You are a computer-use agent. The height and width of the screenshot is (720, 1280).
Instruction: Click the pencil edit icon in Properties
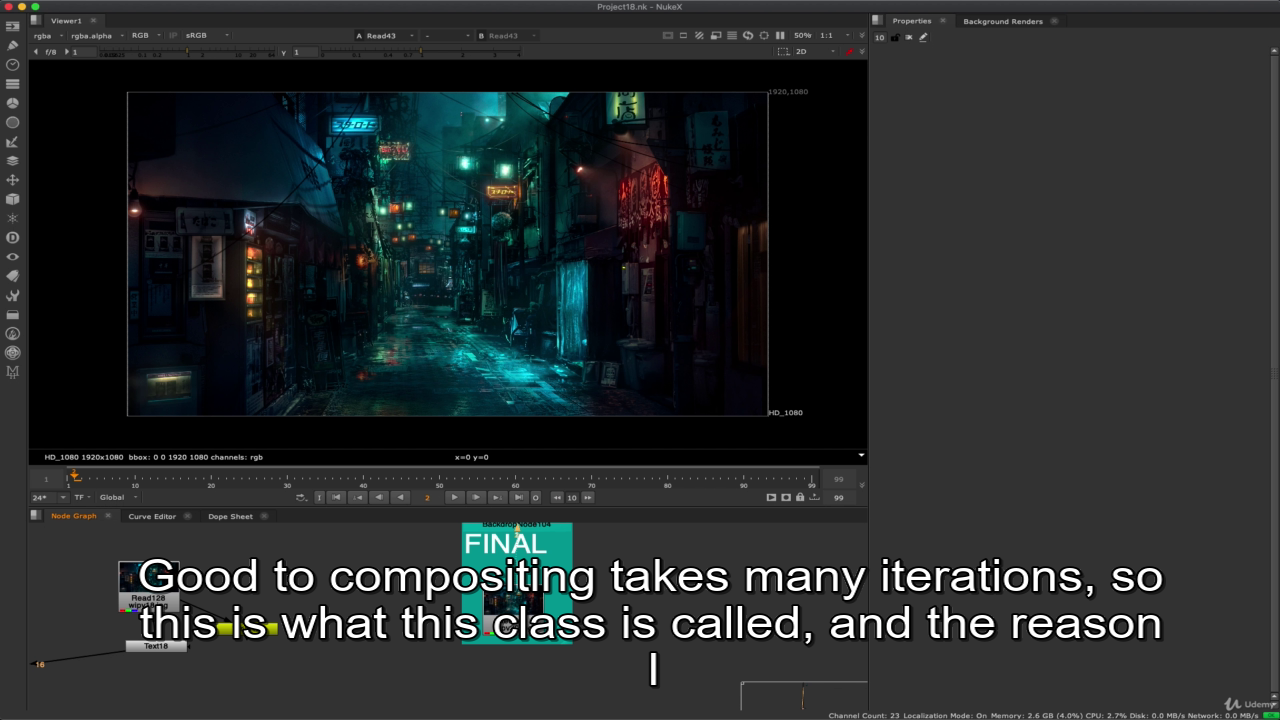(923, 37)
